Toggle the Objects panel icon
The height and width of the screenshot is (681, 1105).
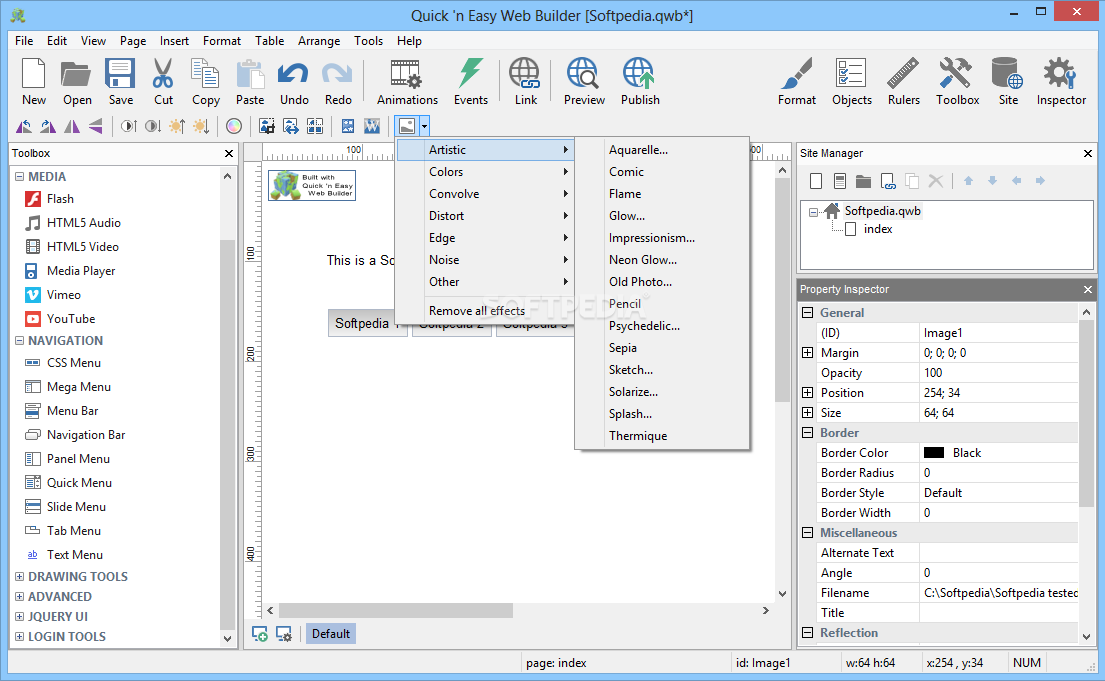(851, 81)
